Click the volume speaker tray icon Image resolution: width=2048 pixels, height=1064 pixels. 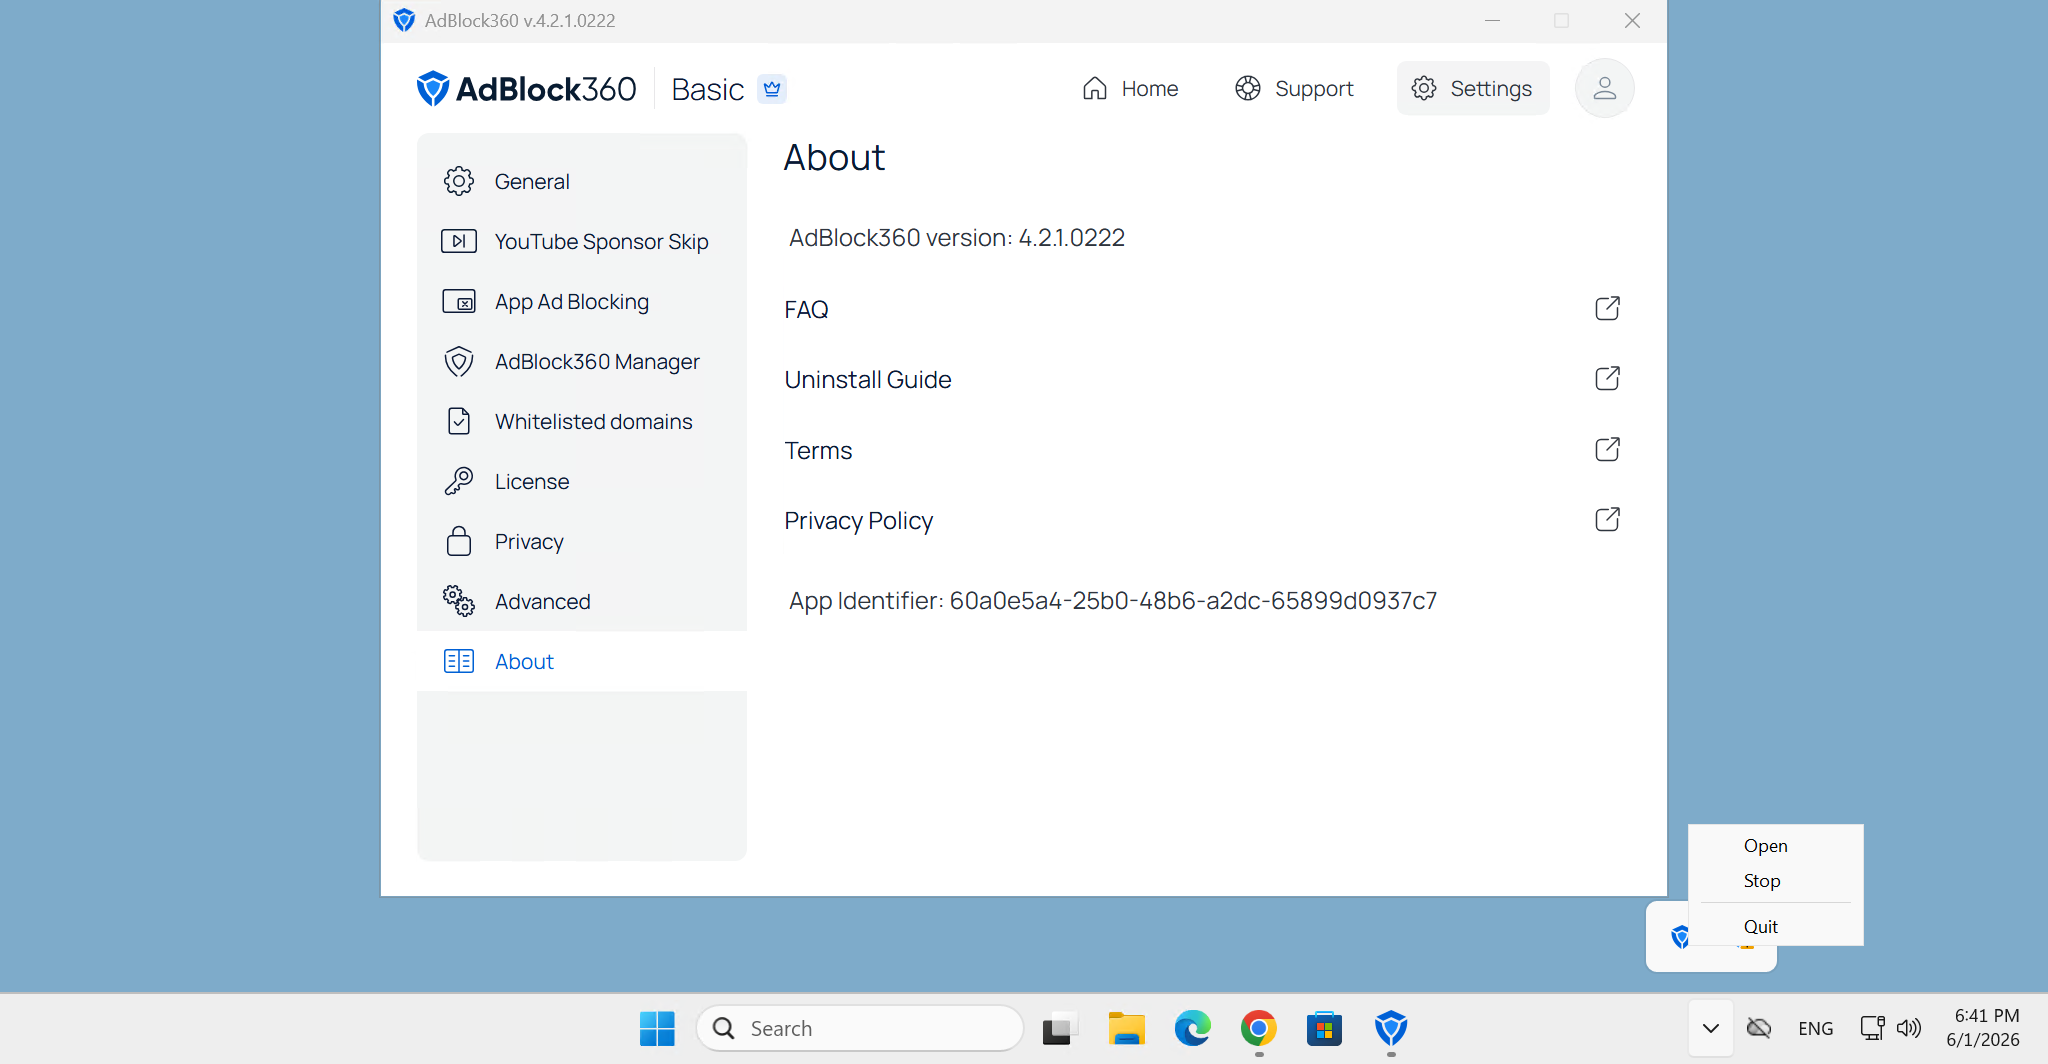point(1909,1028)
